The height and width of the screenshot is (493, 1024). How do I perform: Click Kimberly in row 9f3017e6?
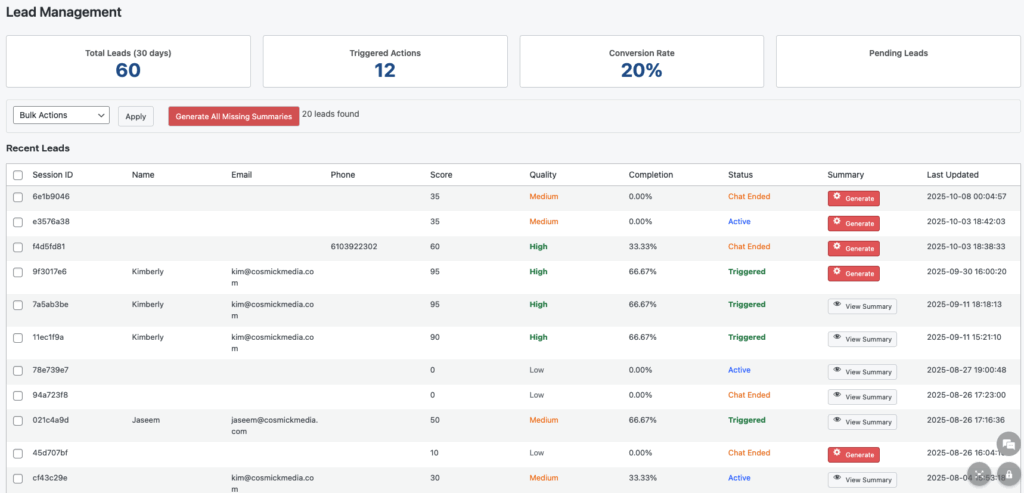pyautogui.click(x=148, y=272)
